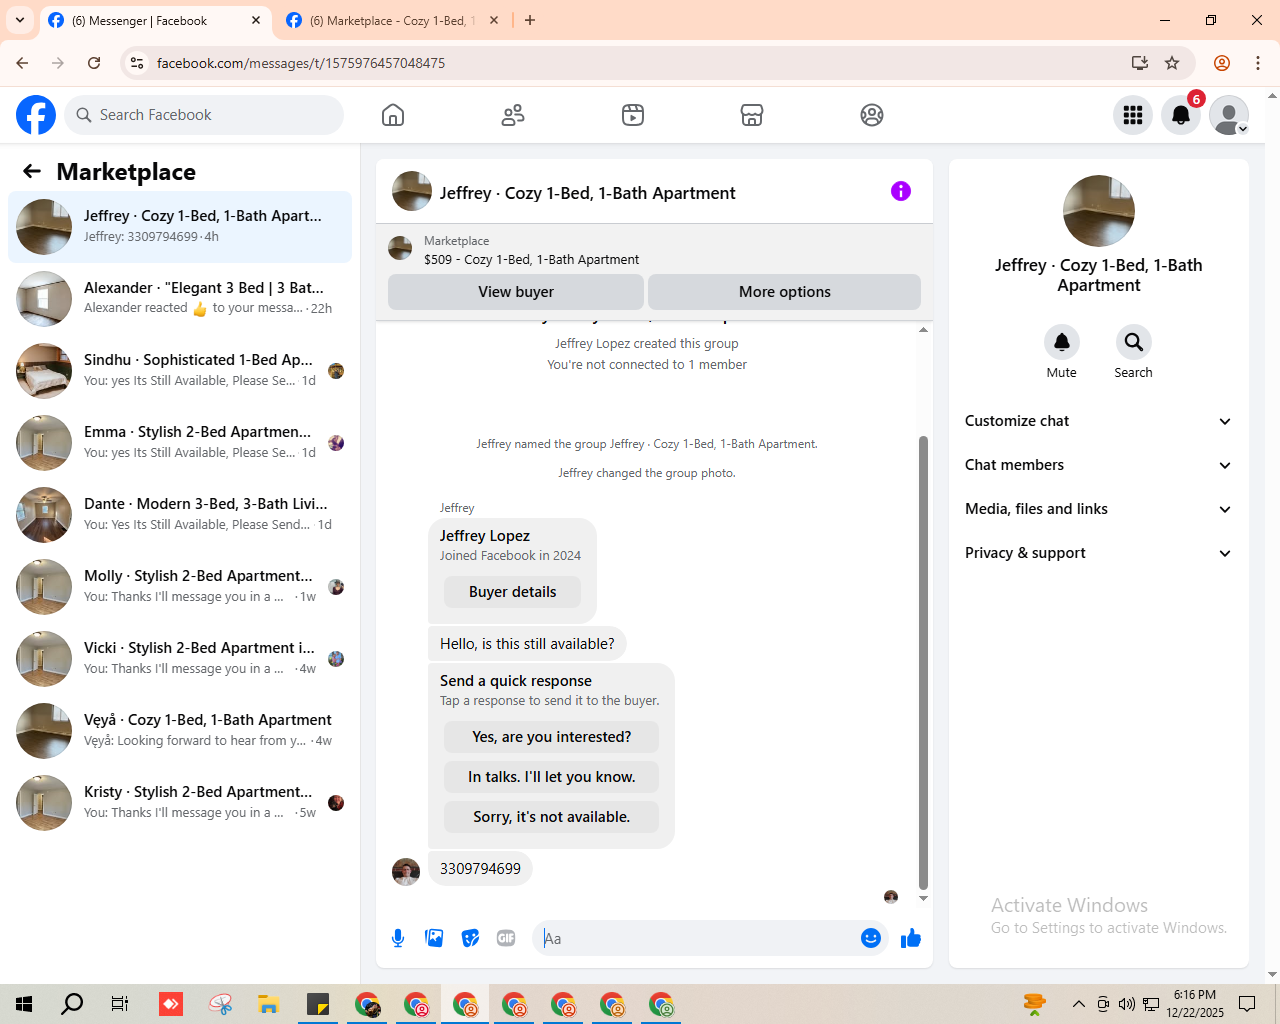Open site information icon in address bar
This screenshot has width=1280, height=1024.
tap(138, 63)
